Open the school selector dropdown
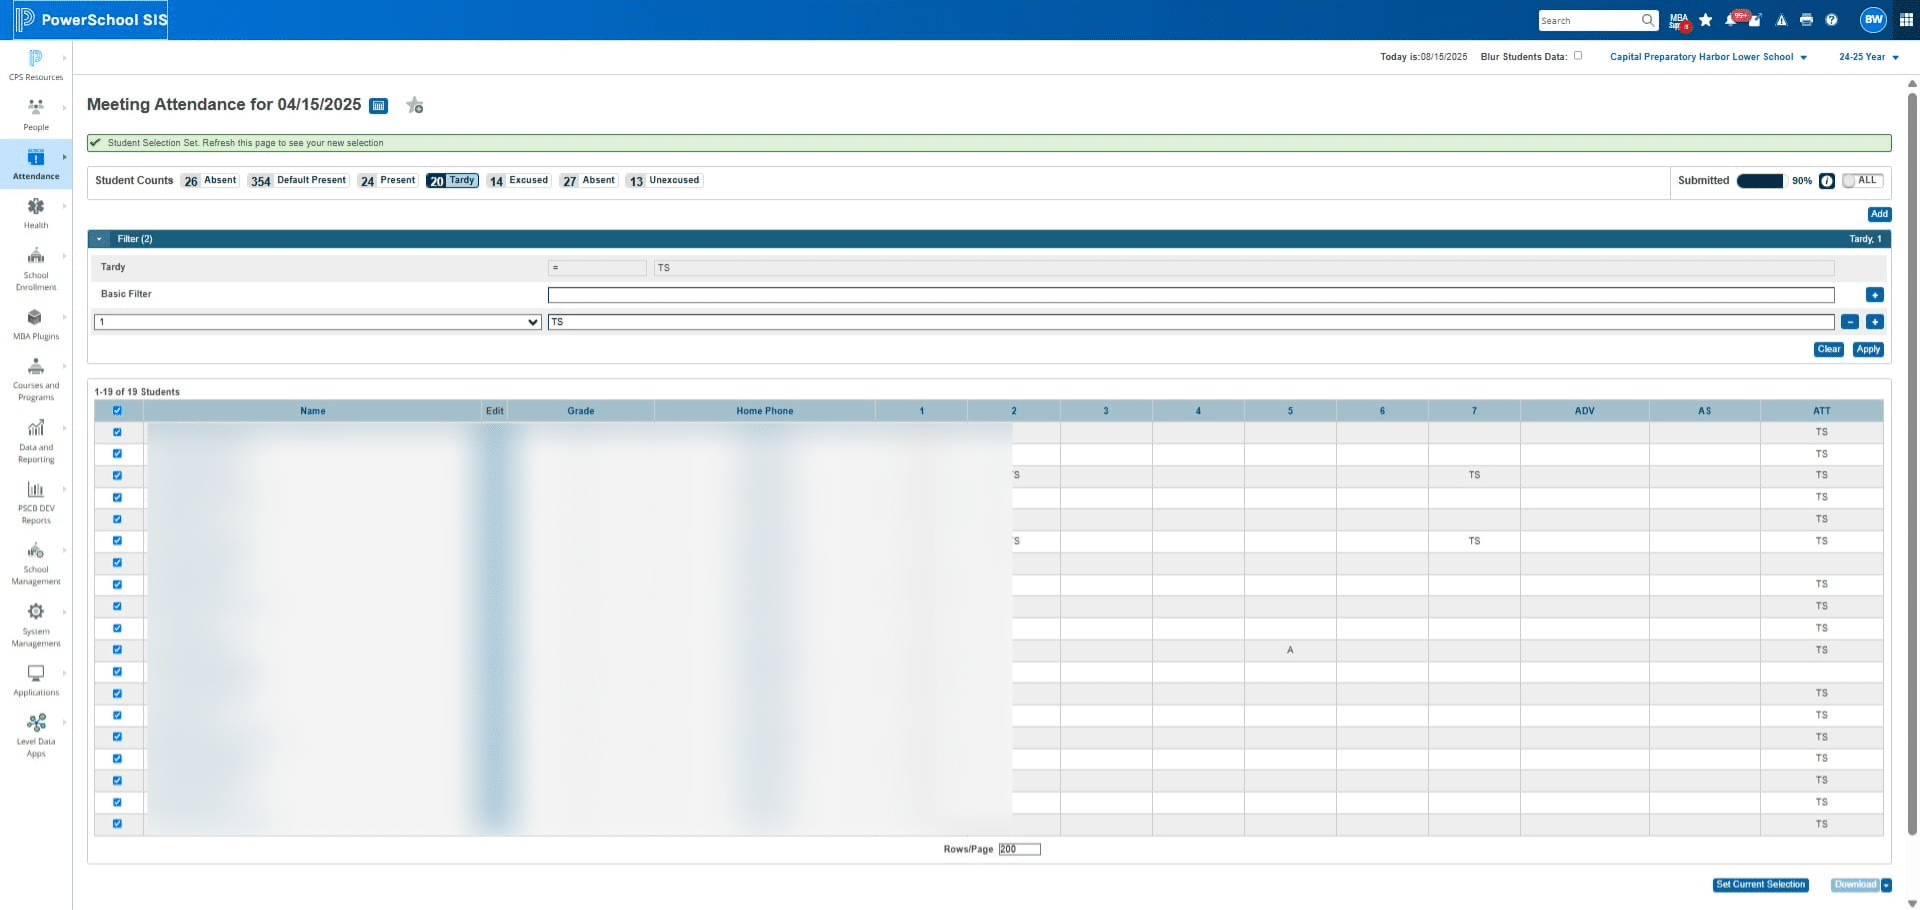Screen dimensions: 1920x910 coord(1708,57)
